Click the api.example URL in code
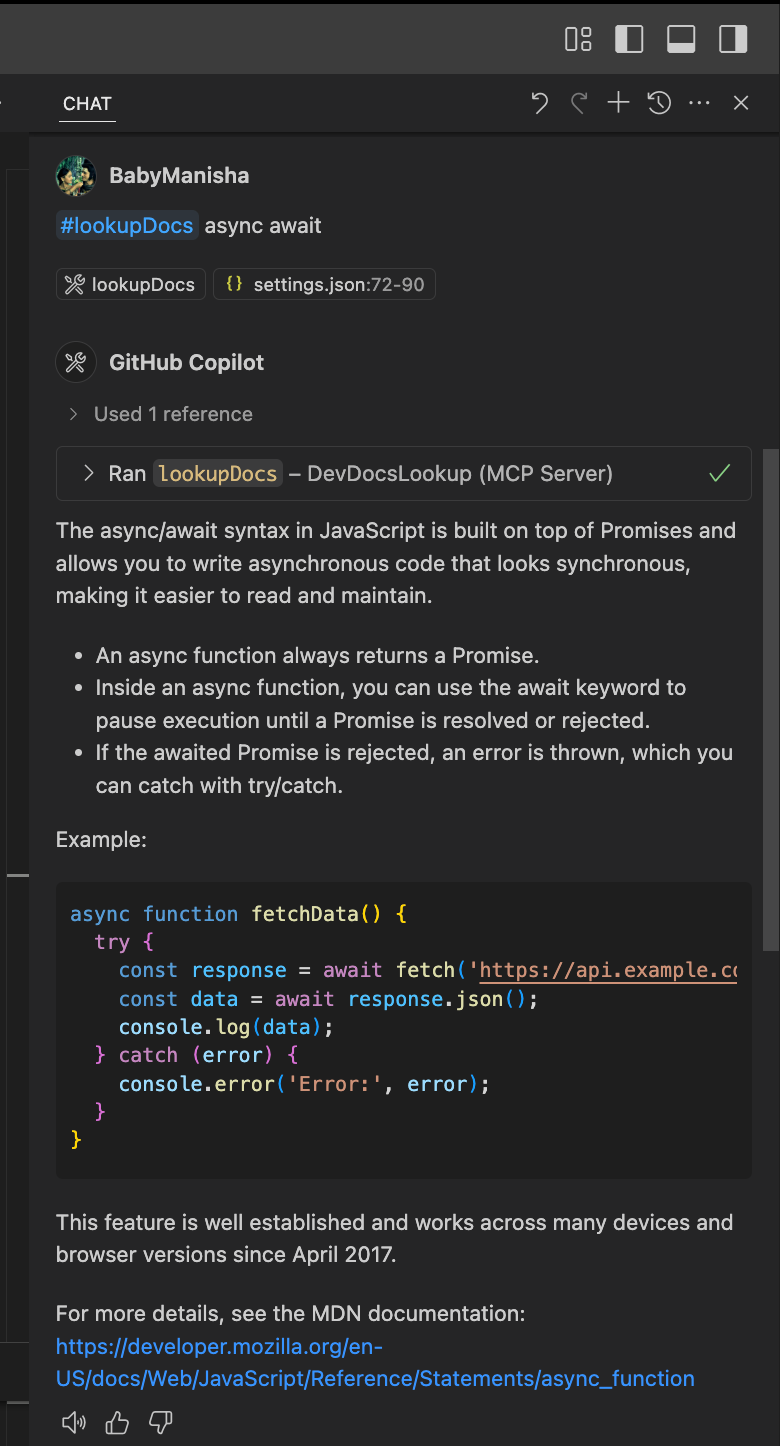Screen dimensions: 780x1446 coord(608,970)
